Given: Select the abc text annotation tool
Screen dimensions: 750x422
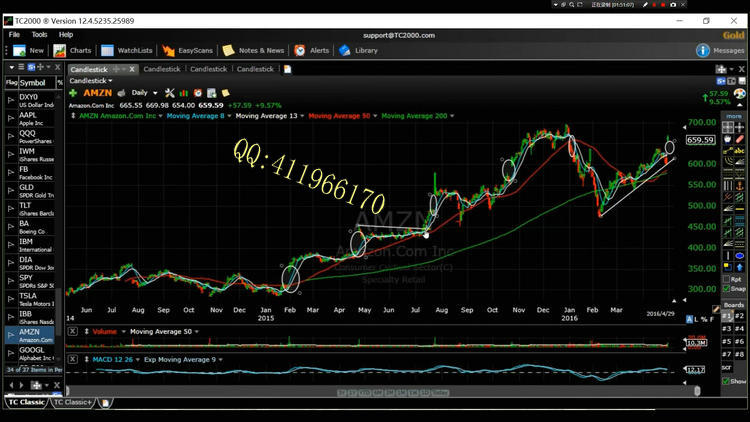Looking at the screenshot, I should (x=739, y=151).
